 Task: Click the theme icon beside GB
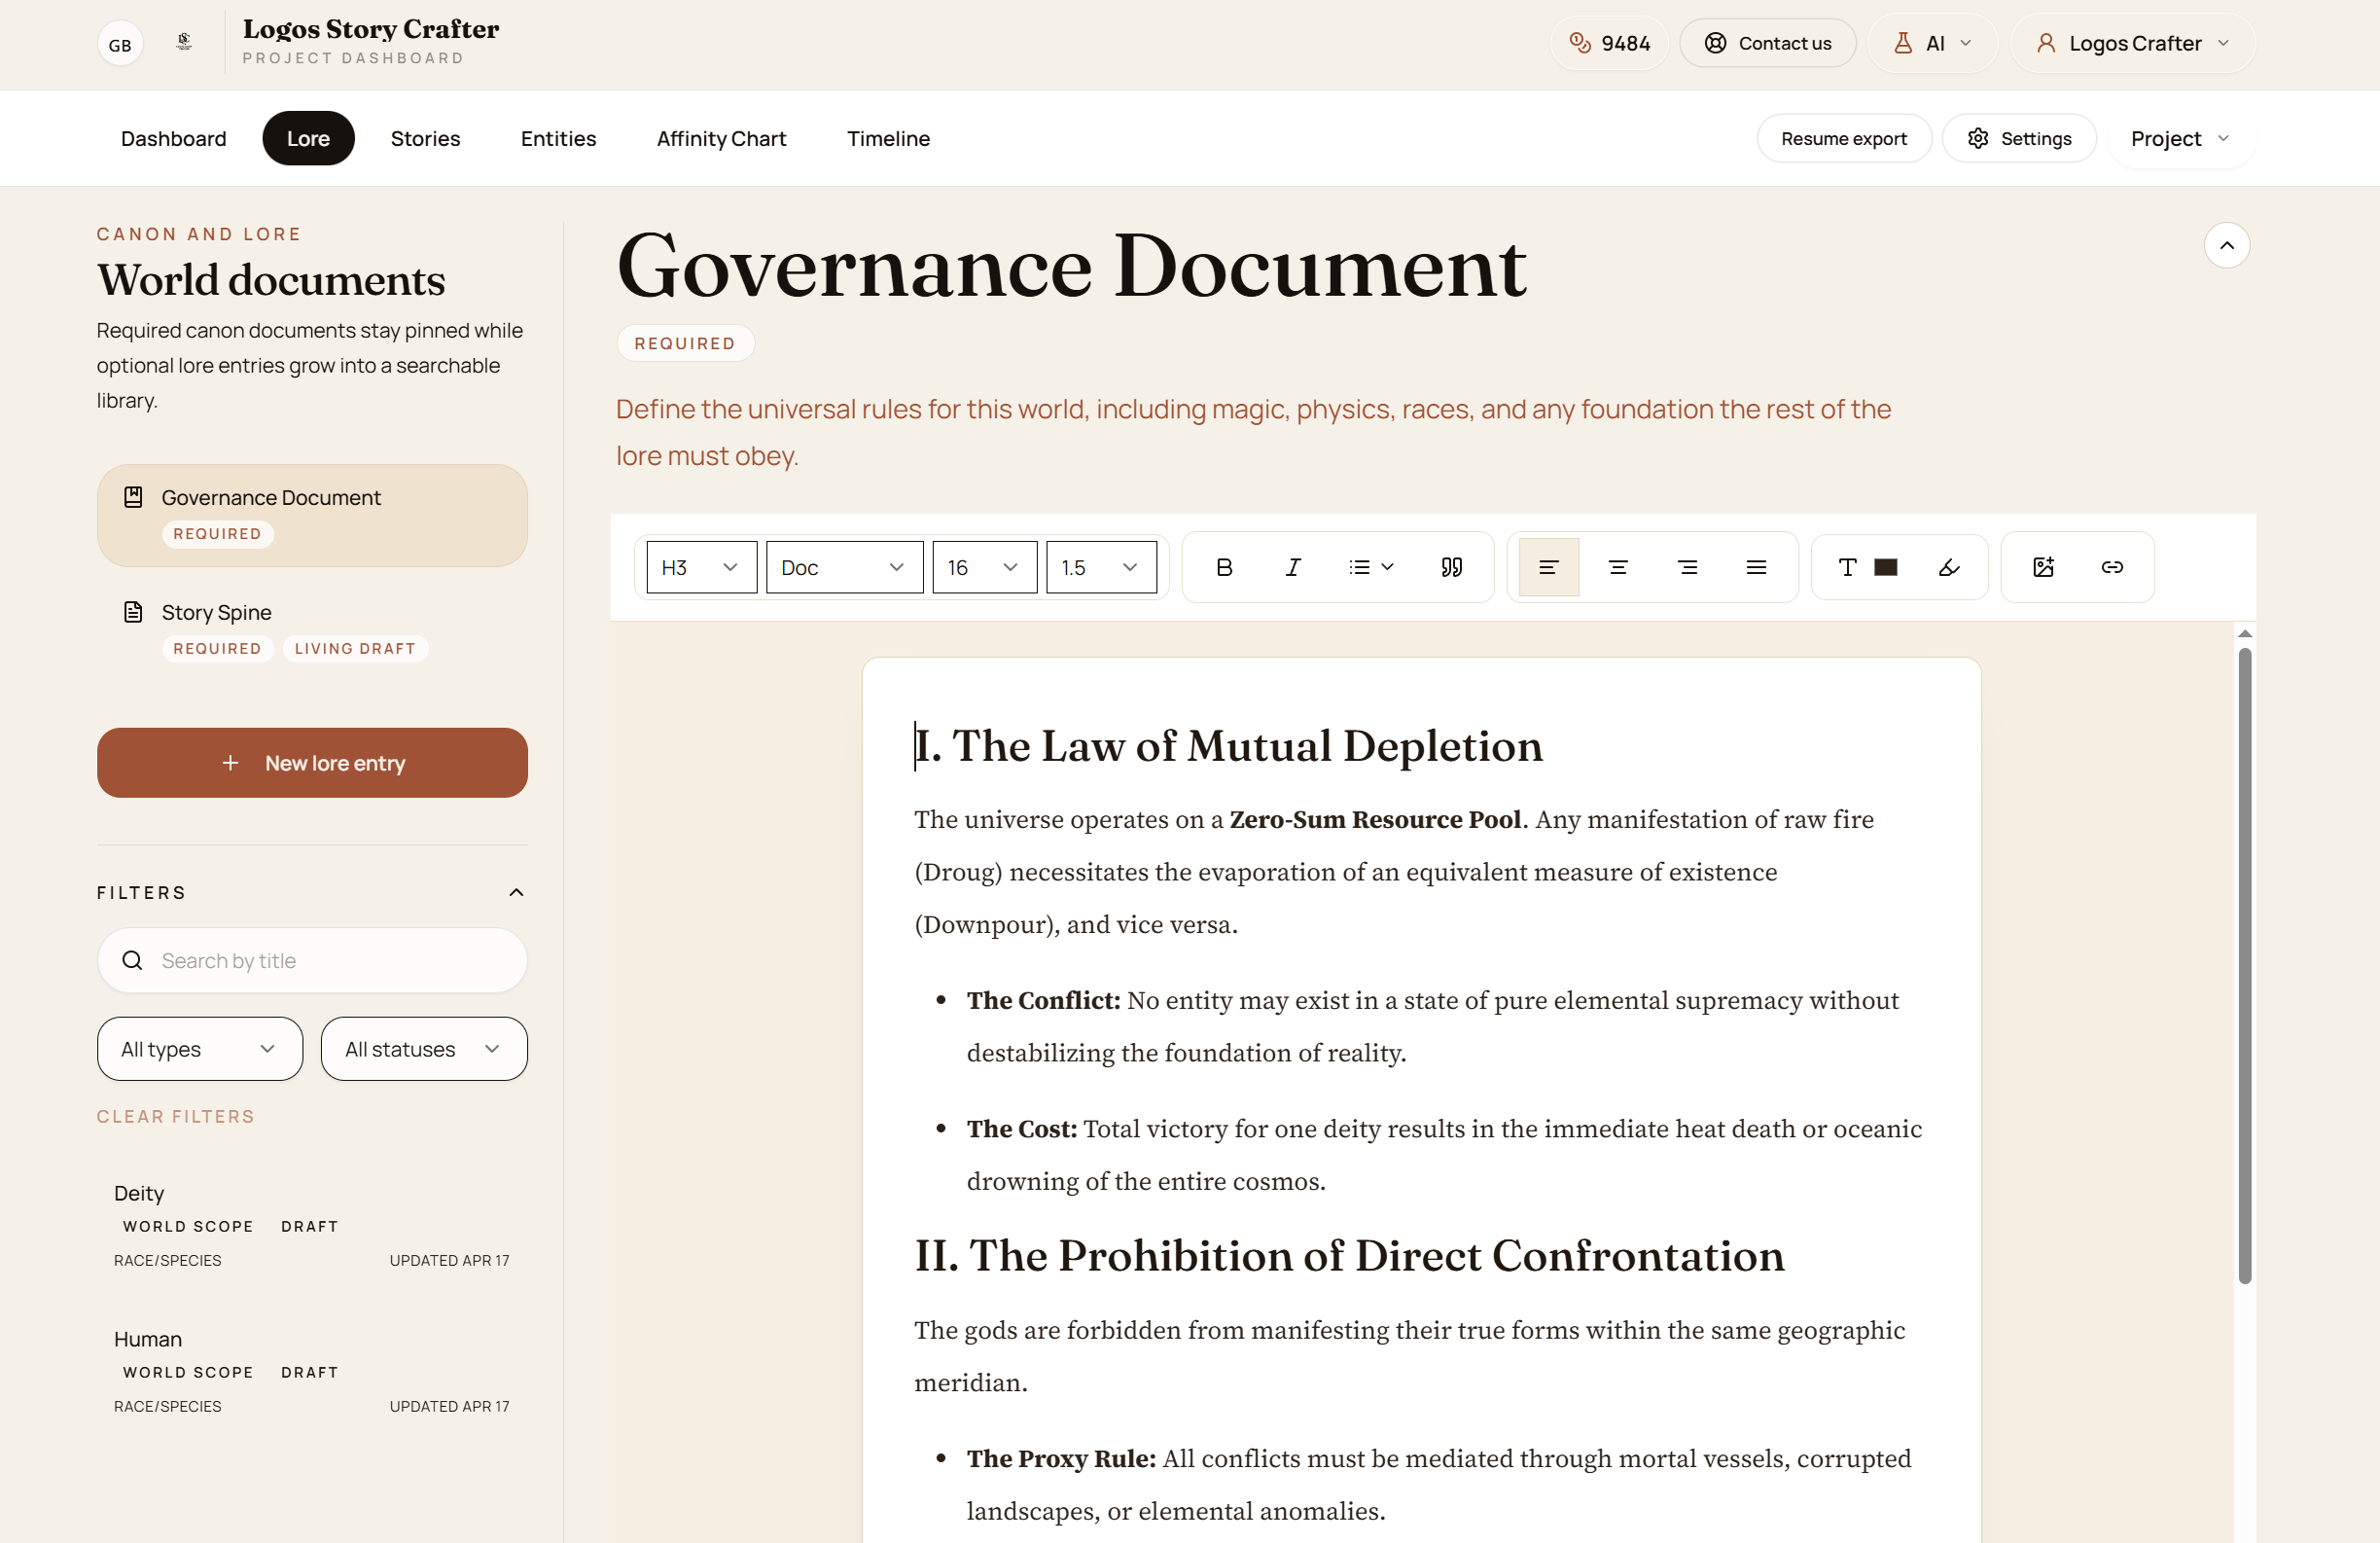click(x=184, y=42)
